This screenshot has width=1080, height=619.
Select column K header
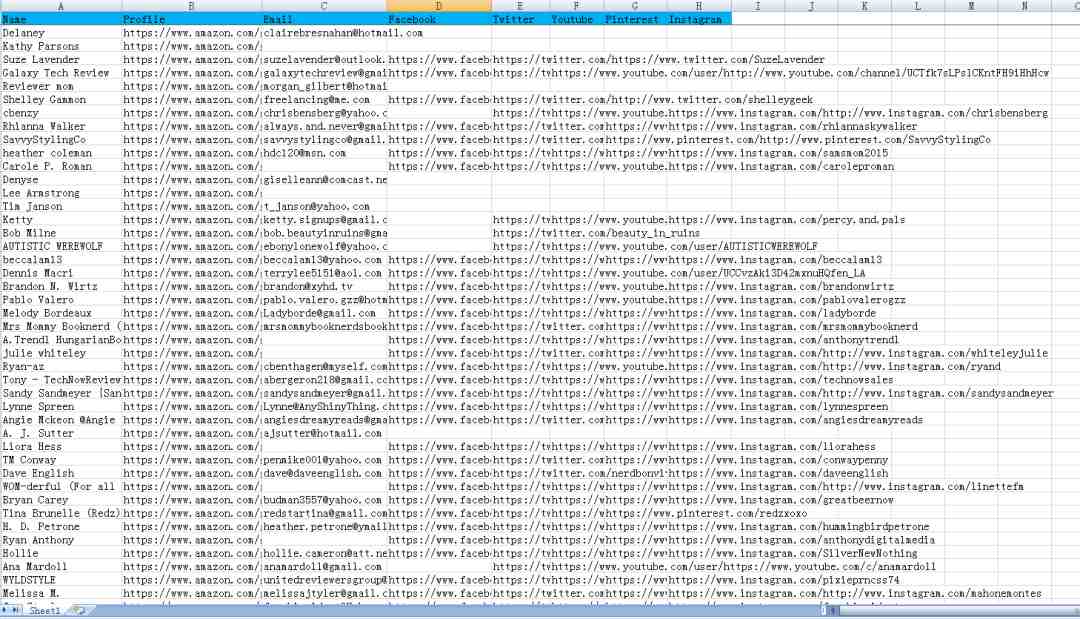point(864,6)
